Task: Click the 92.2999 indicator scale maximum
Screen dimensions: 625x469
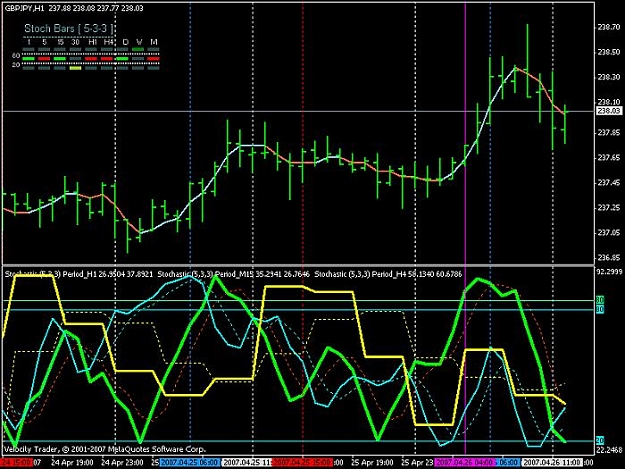Action: point(609,272)
